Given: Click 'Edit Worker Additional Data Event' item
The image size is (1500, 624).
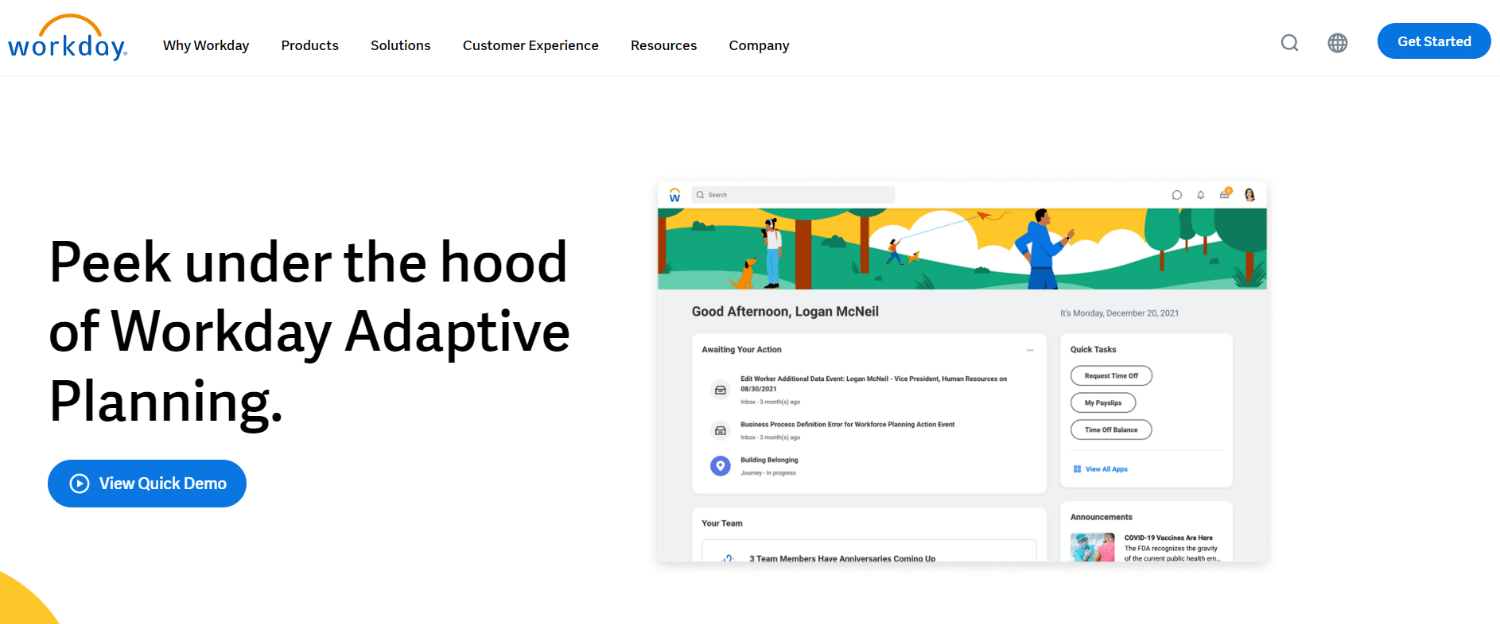Looking at the screenshot, I should (873, 383).
